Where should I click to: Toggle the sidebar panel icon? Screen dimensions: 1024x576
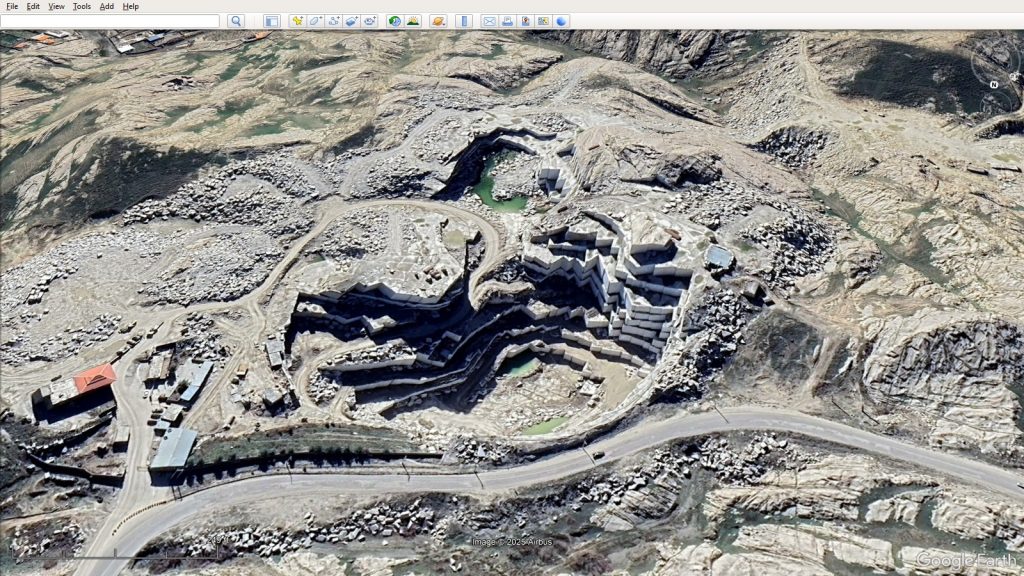click(272, 21)
